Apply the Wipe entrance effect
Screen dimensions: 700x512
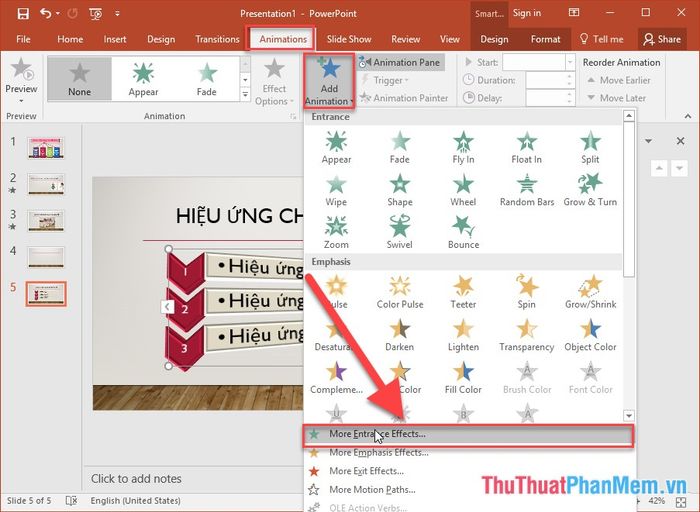(336, 190)
